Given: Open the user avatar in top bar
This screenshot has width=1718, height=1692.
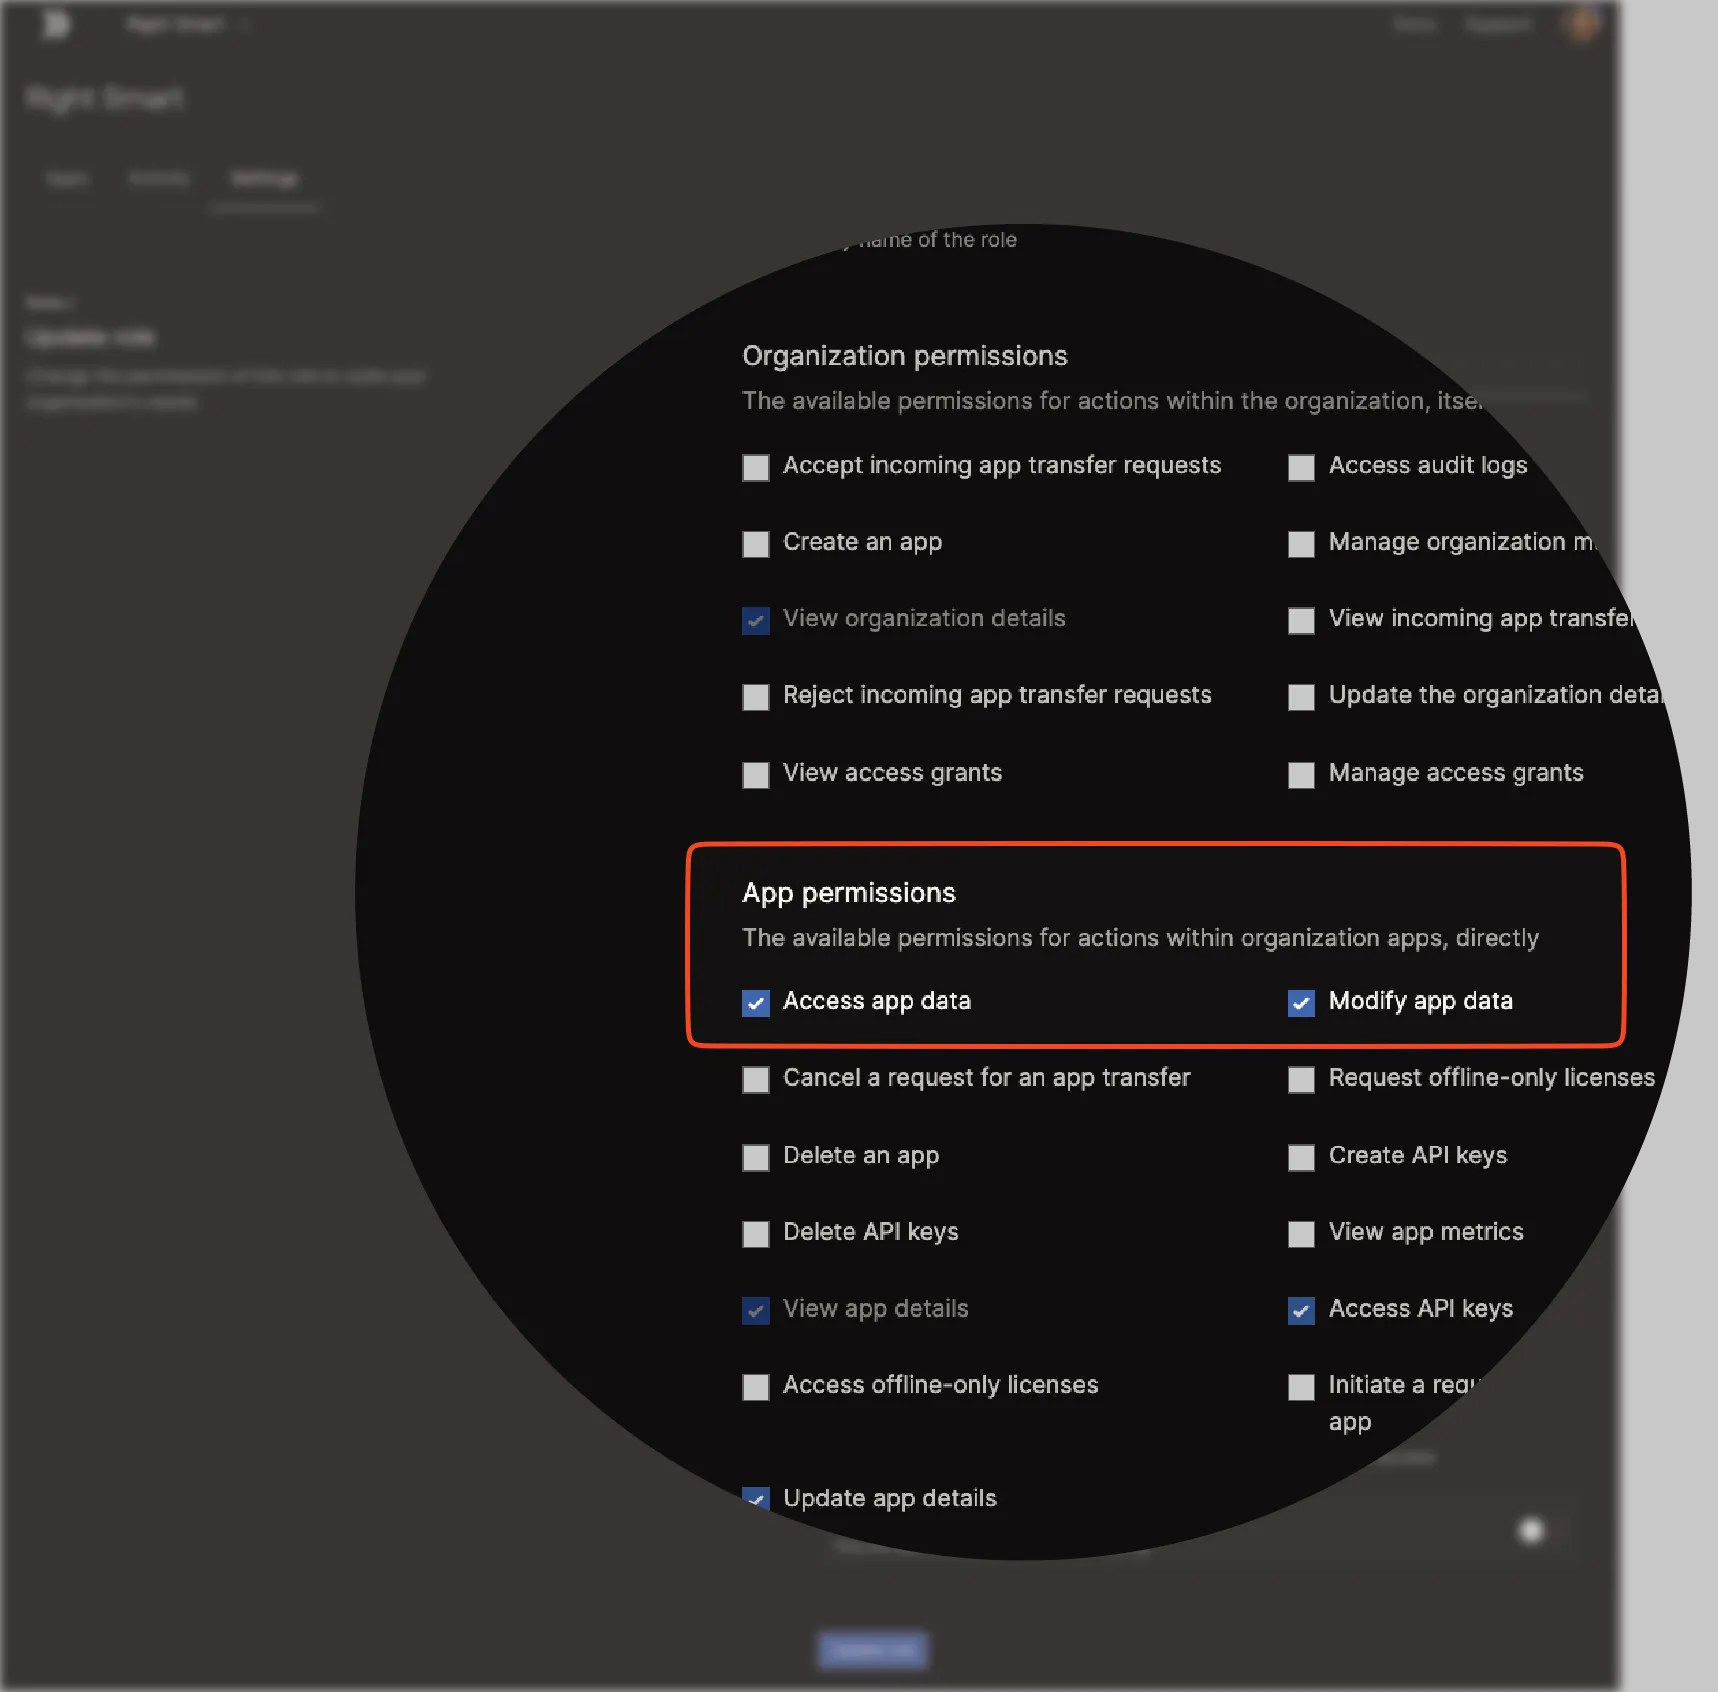Looking at the screenshot, I should [x=1581, y=24].
